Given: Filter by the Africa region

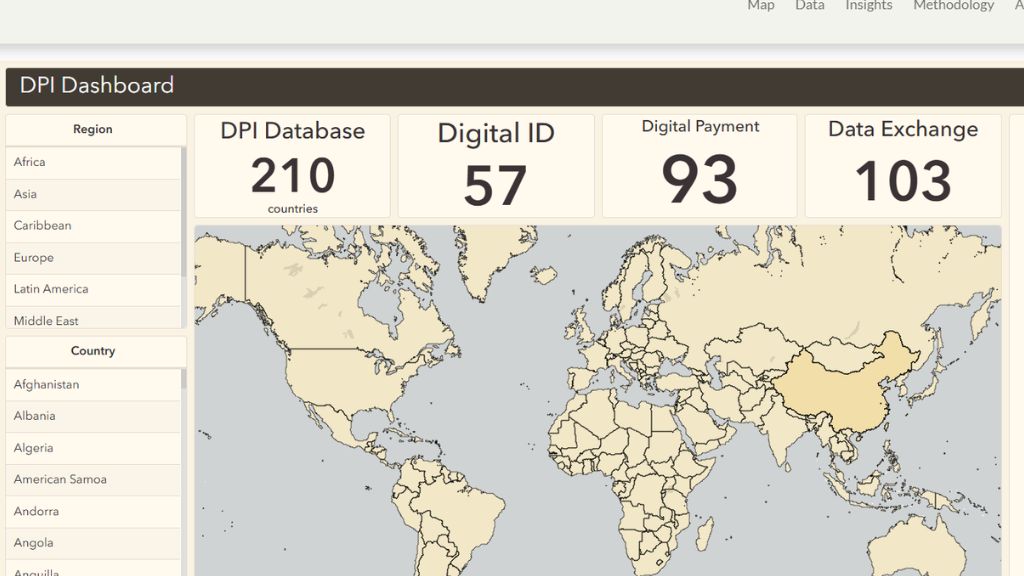Looking at the screenshot, I should [x=93, y=162].
